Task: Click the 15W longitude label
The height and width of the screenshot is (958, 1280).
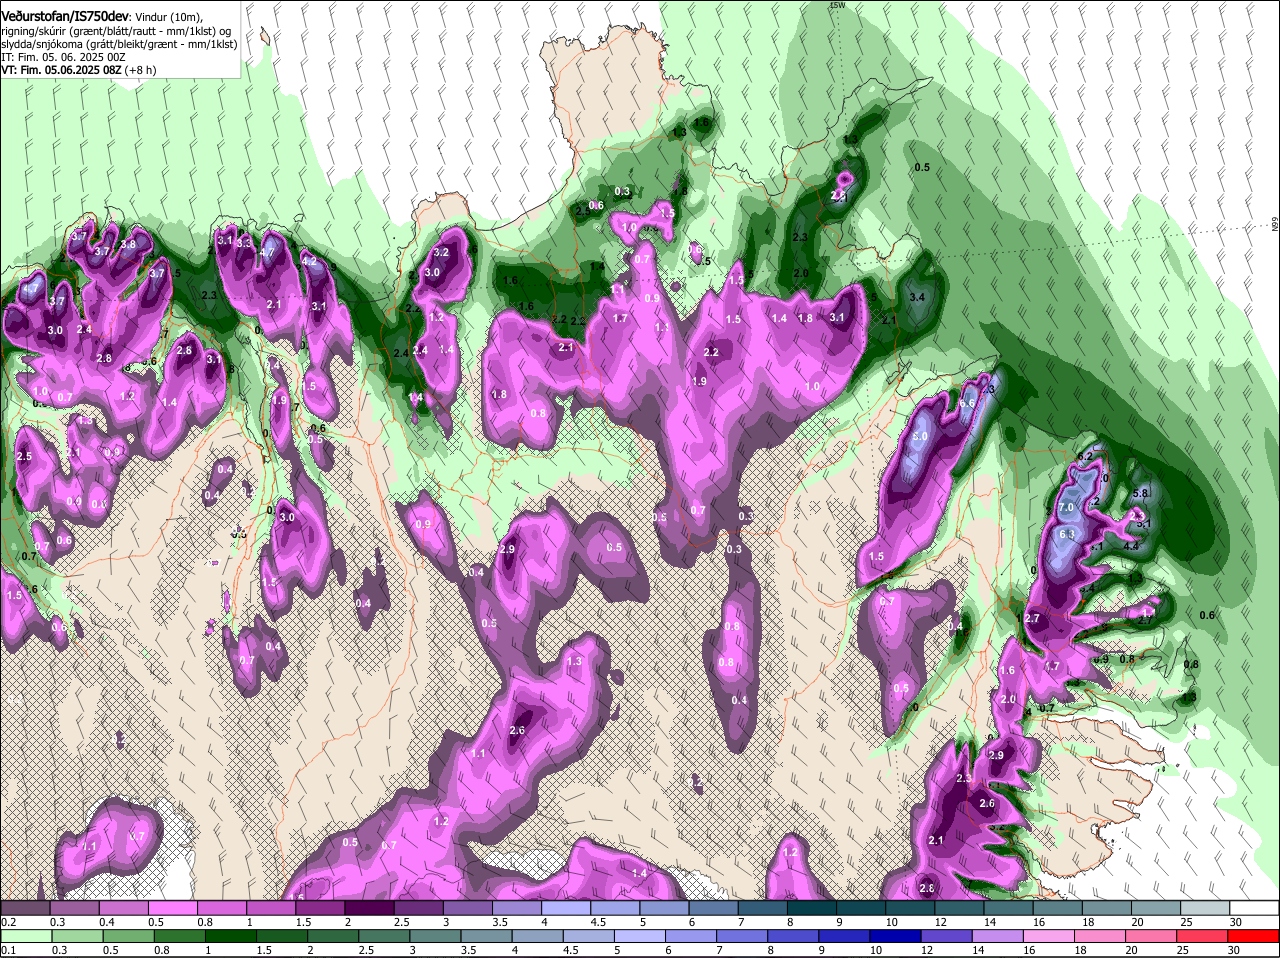Action: tap(838, 5)
